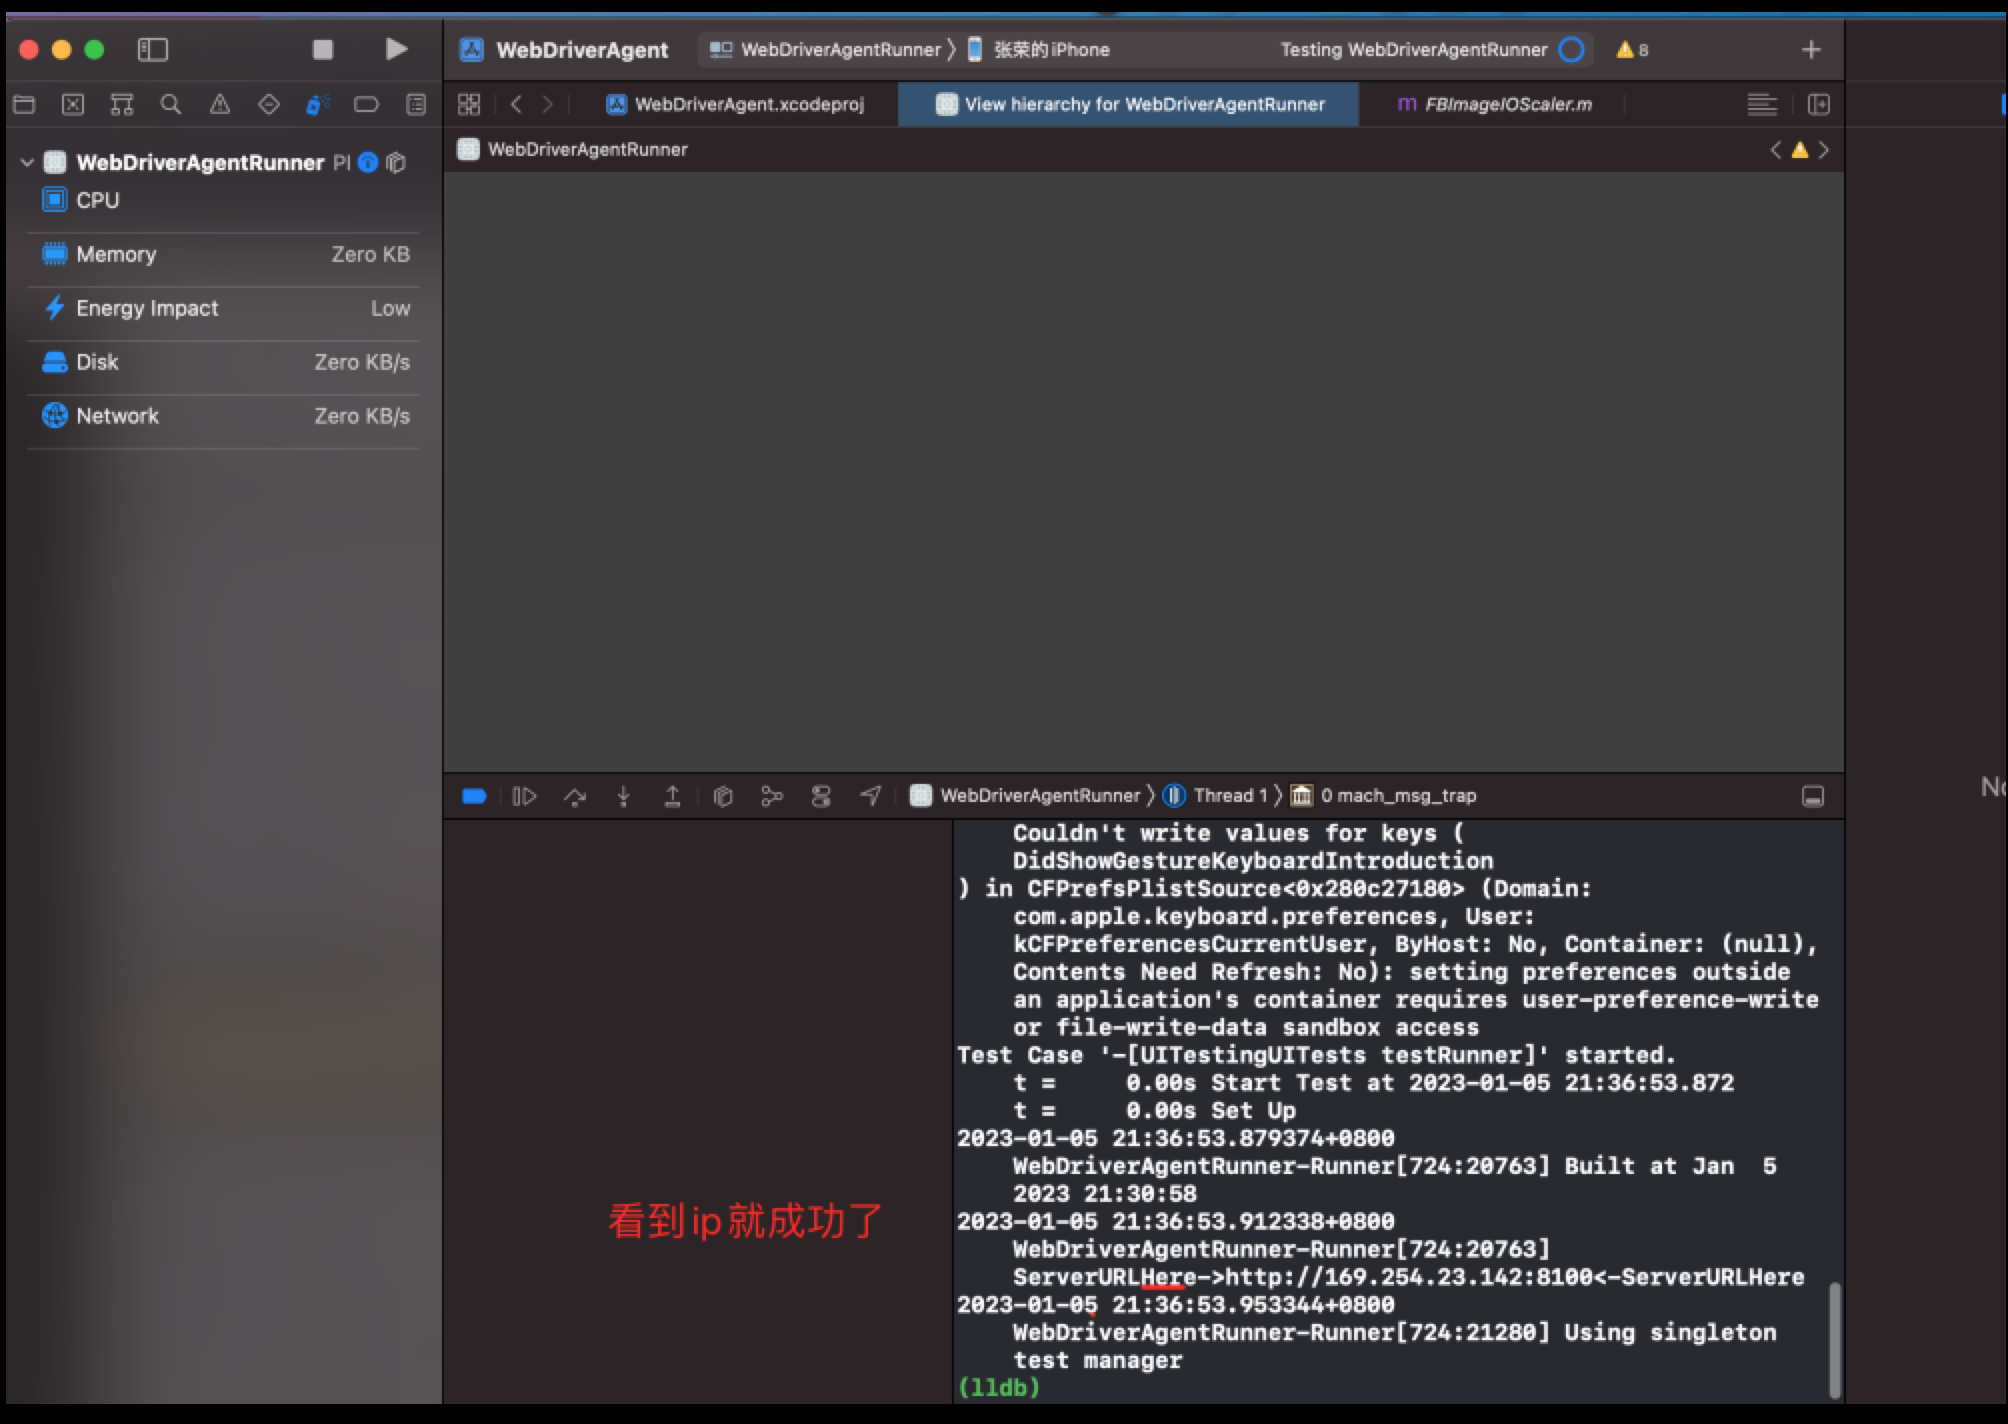Open the Project navigator folder icon
This screenshot has width=2008, height=1424.
click(x=24, y=104)
